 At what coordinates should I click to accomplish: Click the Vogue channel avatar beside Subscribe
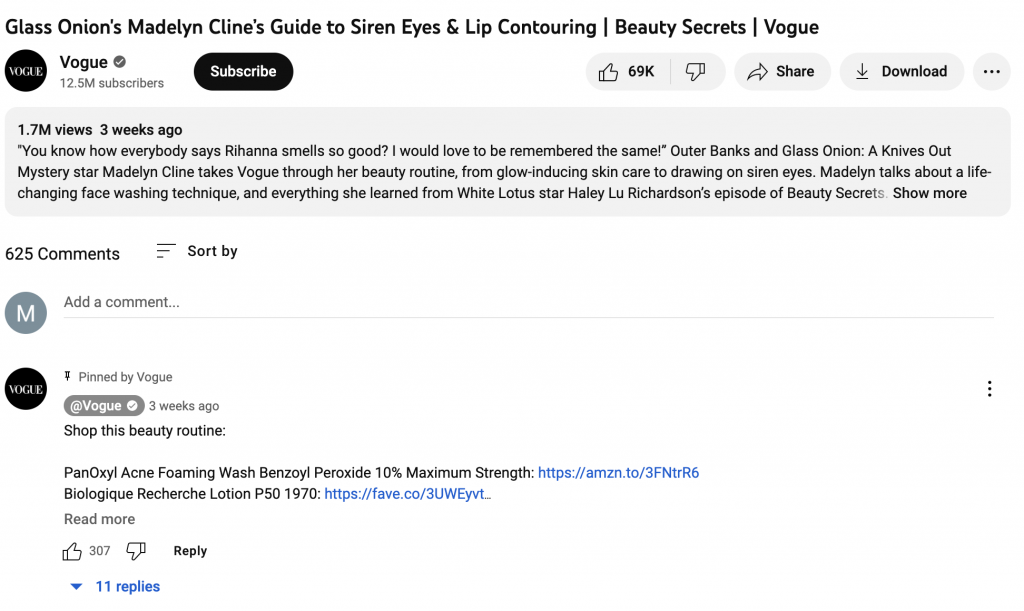point(26,70)
